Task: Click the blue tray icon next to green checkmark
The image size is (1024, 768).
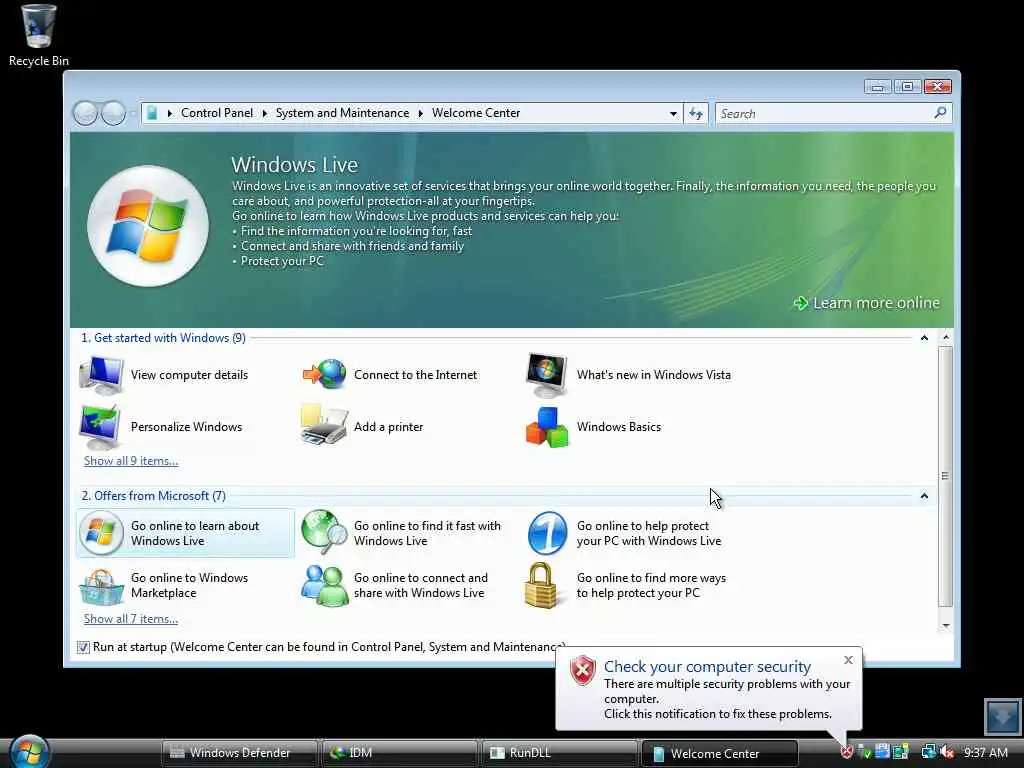Action: point(883,752)
